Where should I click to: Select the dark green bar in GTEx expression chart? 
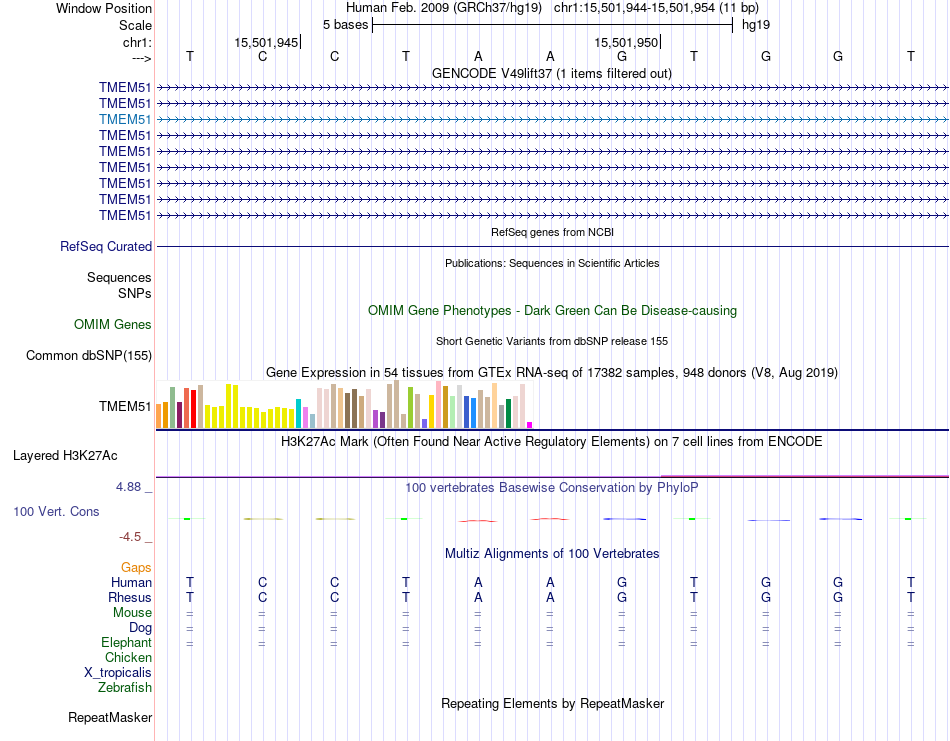pos(508,414)
